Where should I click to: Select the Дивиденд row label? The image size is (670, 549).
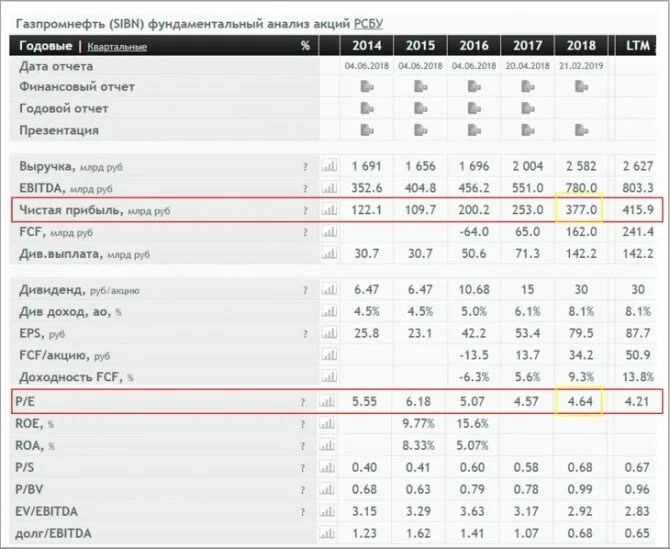tap(79, 290)
